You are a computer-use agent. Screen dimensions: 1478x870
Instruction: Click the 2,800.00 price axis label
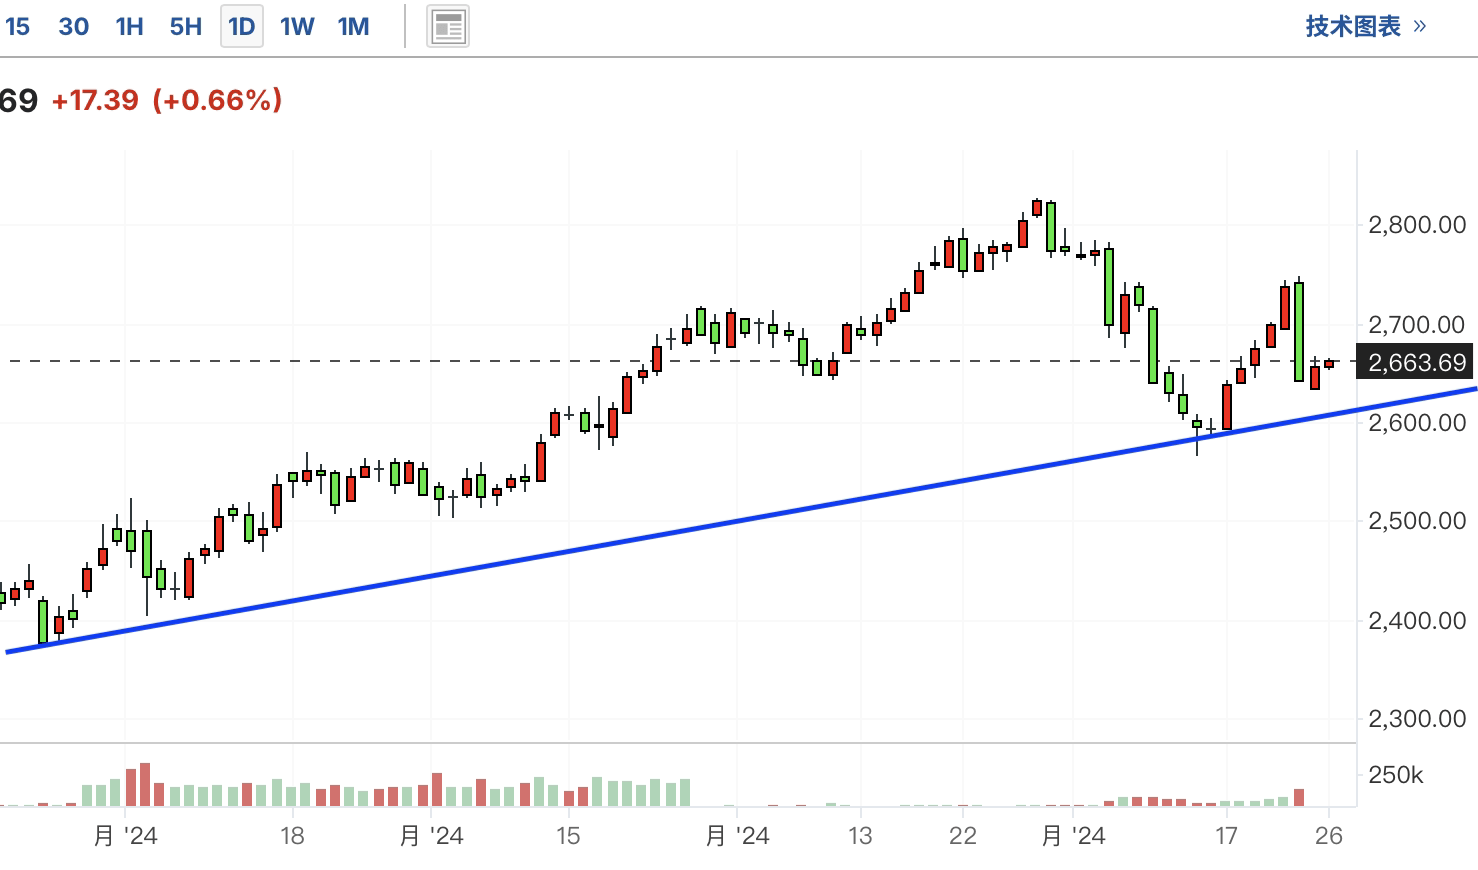tap(1416, 225)
